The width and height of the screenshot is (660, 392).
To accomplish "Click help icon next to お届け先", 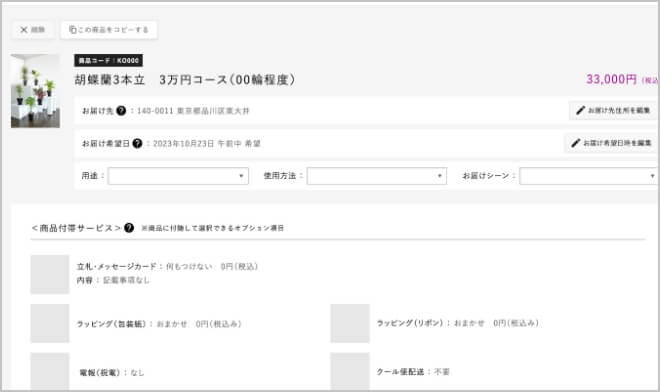I will coord(121,111).
